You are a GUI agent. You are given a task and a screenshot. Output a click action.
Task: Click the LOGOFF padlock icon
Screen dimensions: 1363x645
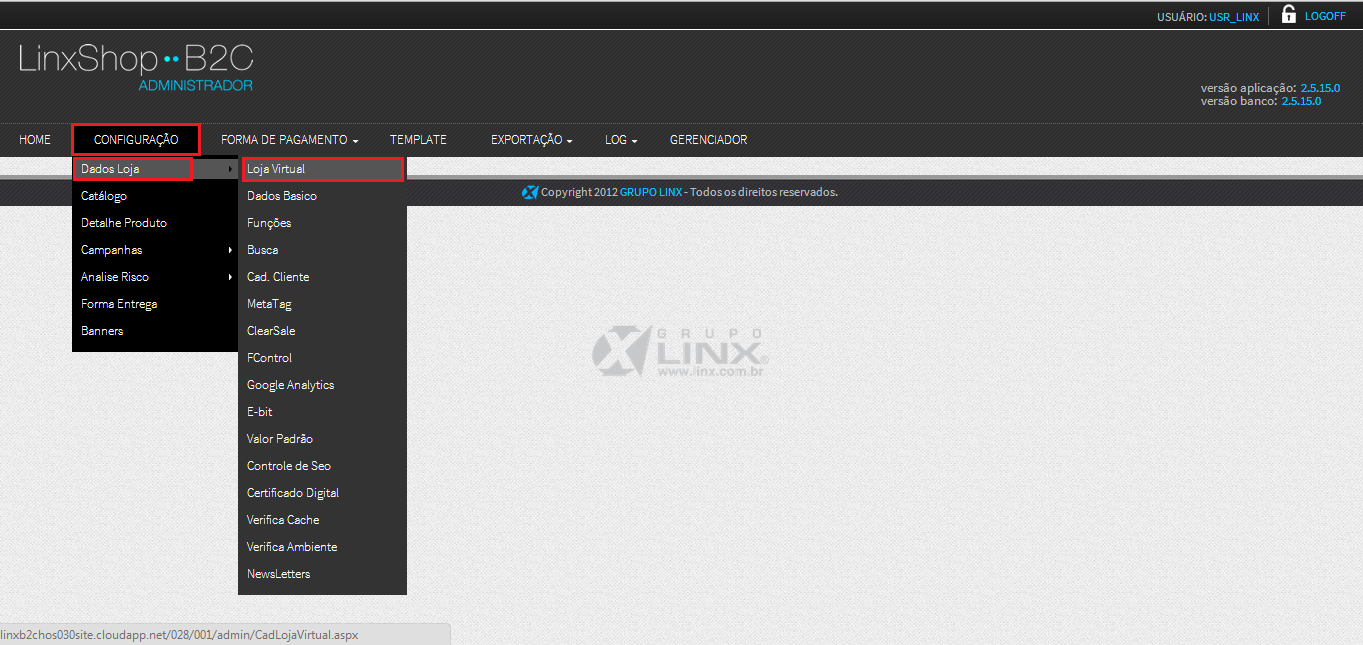coord(1289,14)
